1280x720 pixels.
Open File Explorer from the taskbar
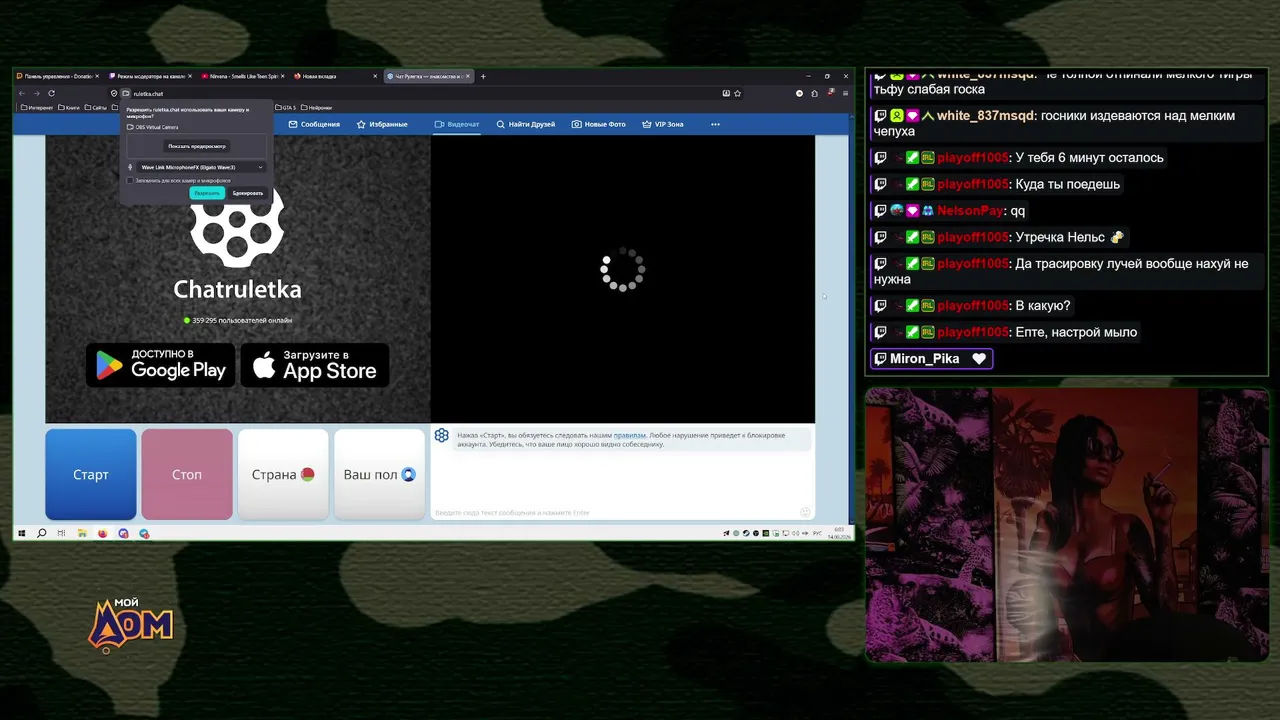click(82, 533)
